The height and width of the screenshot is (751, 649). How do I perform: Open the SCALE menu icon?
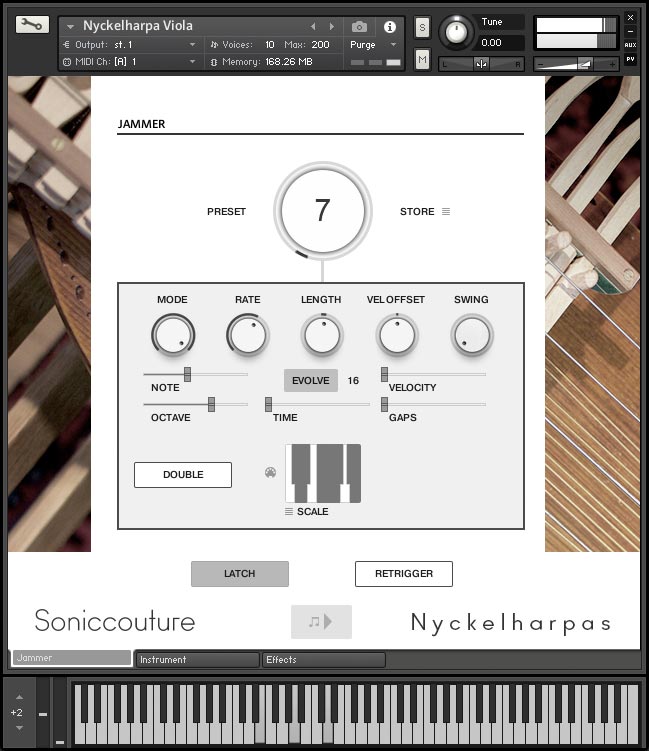[289, 512]
